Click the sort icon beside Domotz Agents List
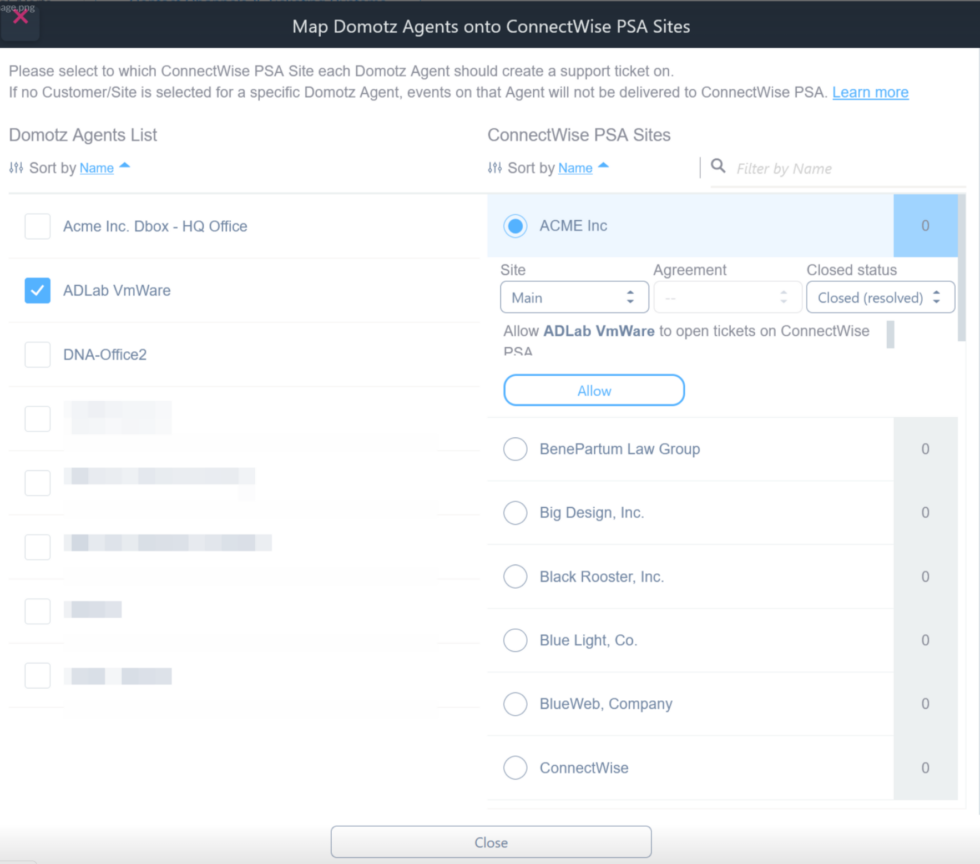Image resolution: width=980 pixels, height=864 pixels. (15, 168)
